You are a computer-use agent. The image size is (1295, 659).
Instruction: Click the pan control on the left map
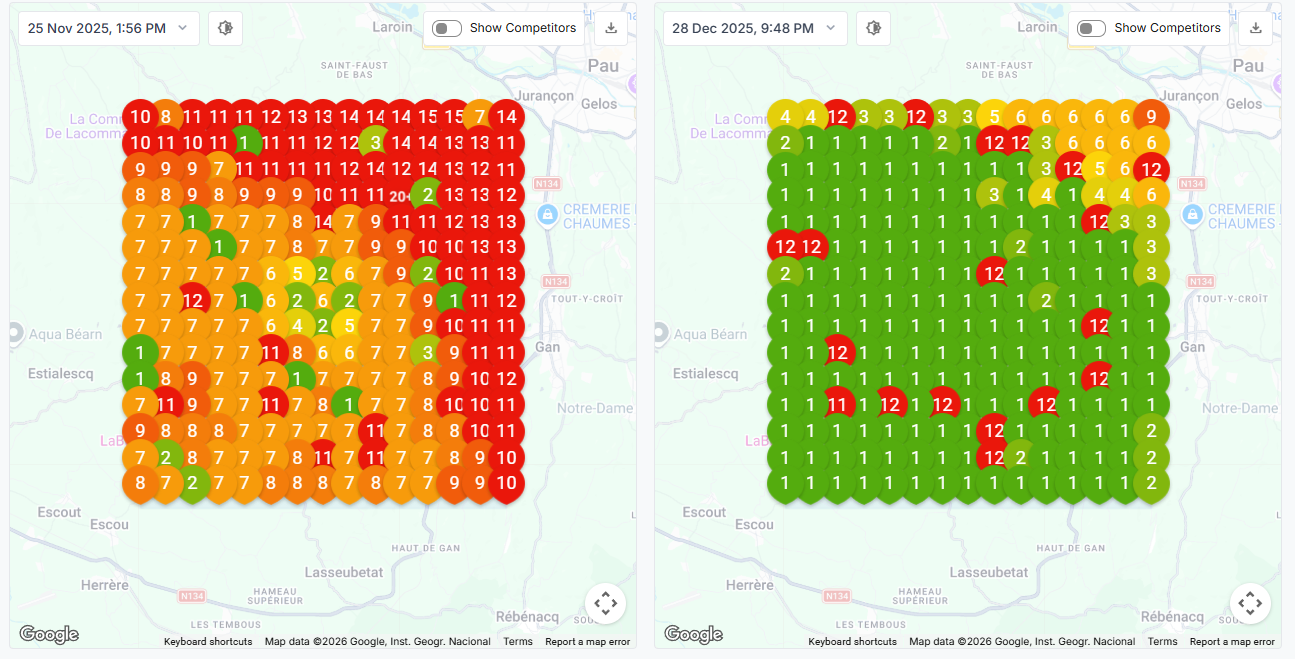coord(605,603)
